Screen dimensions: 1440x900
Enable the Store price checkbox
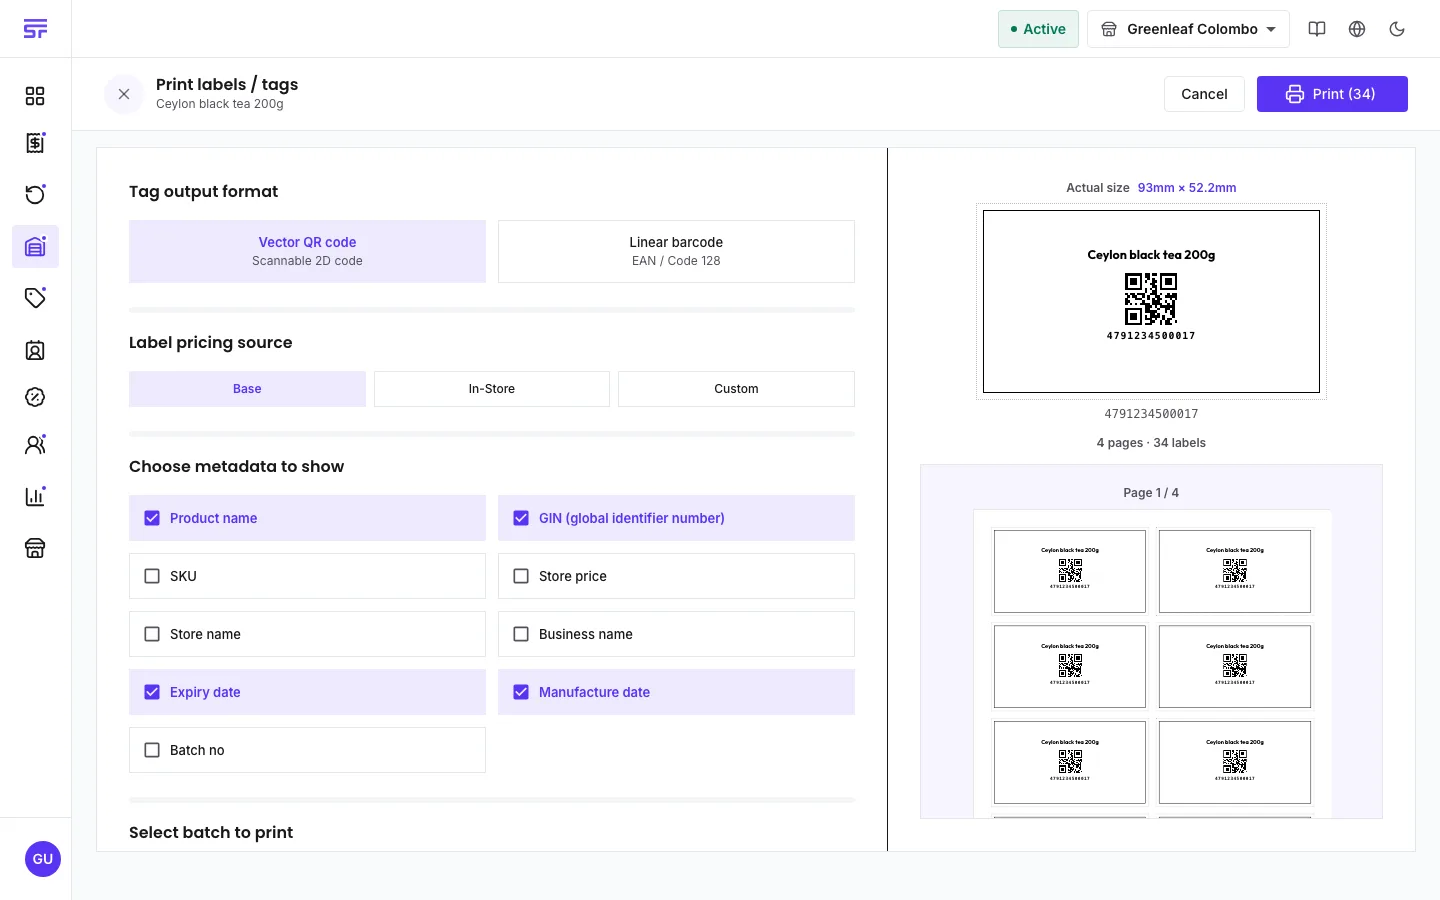(x=521, y=576)
